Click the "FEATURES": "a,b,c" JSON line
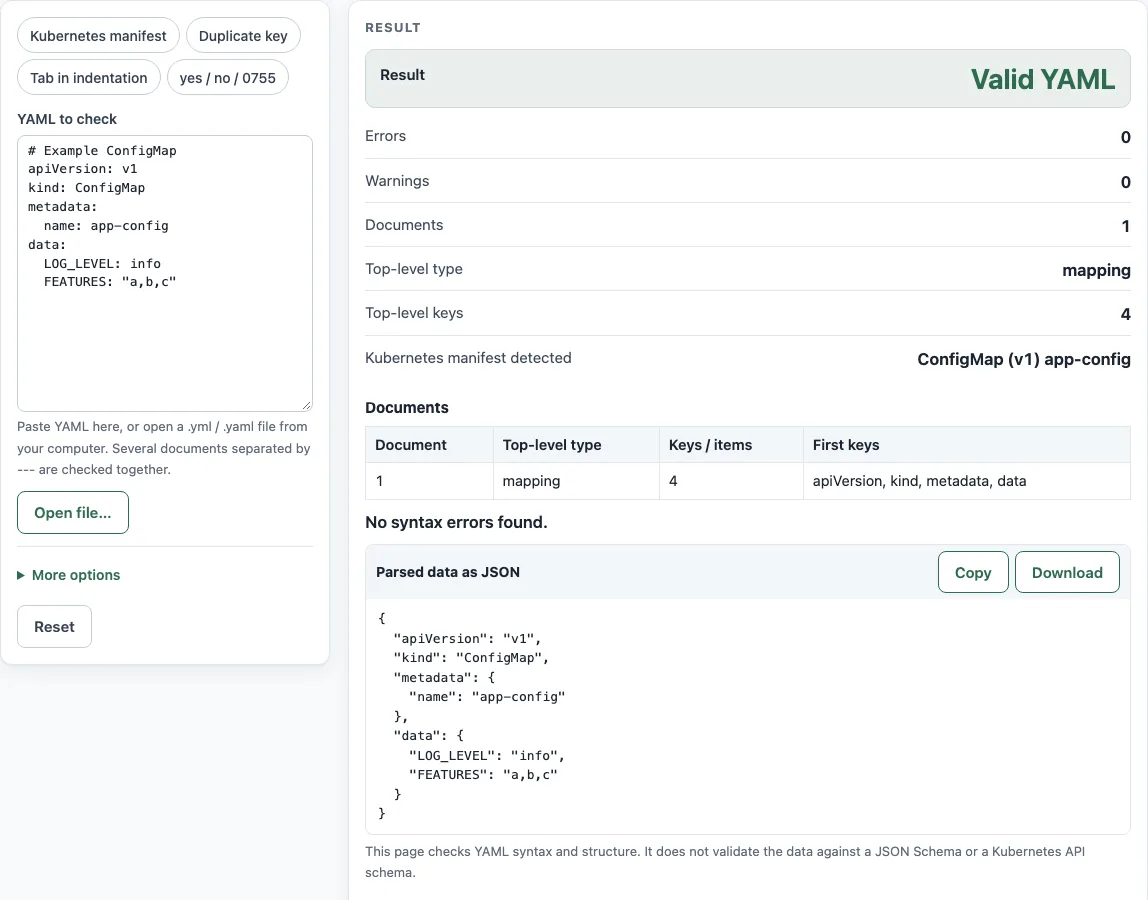This screenshot has height=900, width=1148. [483, 774]
